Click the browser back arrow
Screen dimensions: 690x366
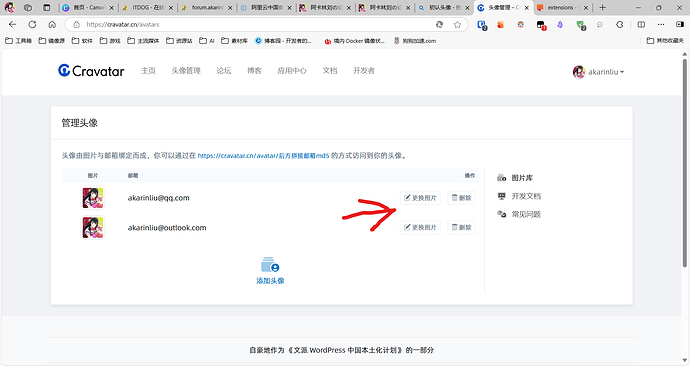click(12, 25)
